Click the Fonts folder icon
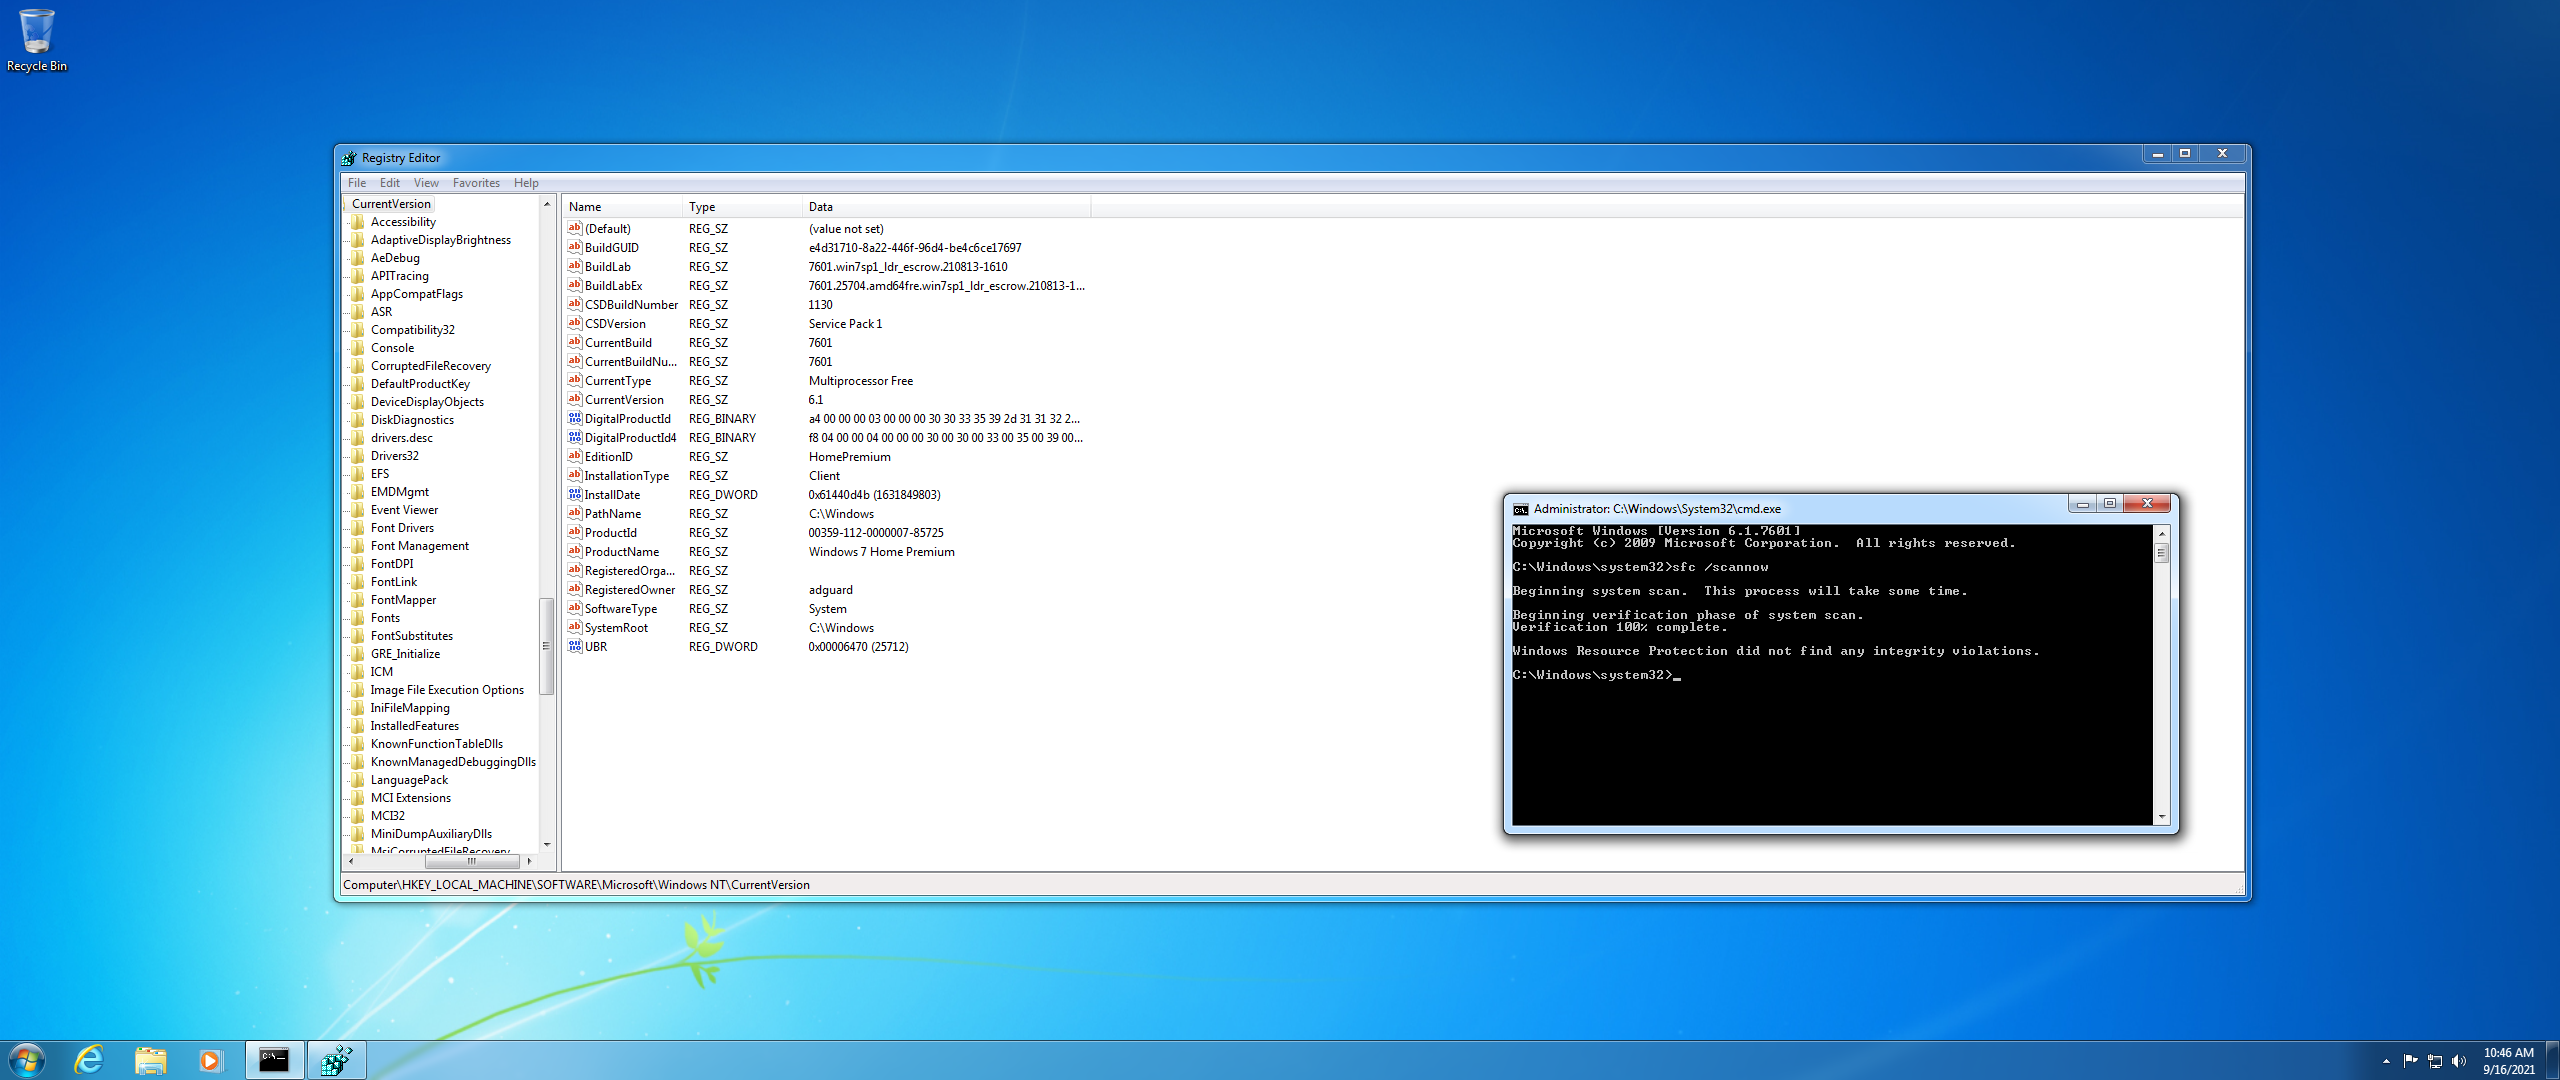2560x1080 pixels. (358, 618)
